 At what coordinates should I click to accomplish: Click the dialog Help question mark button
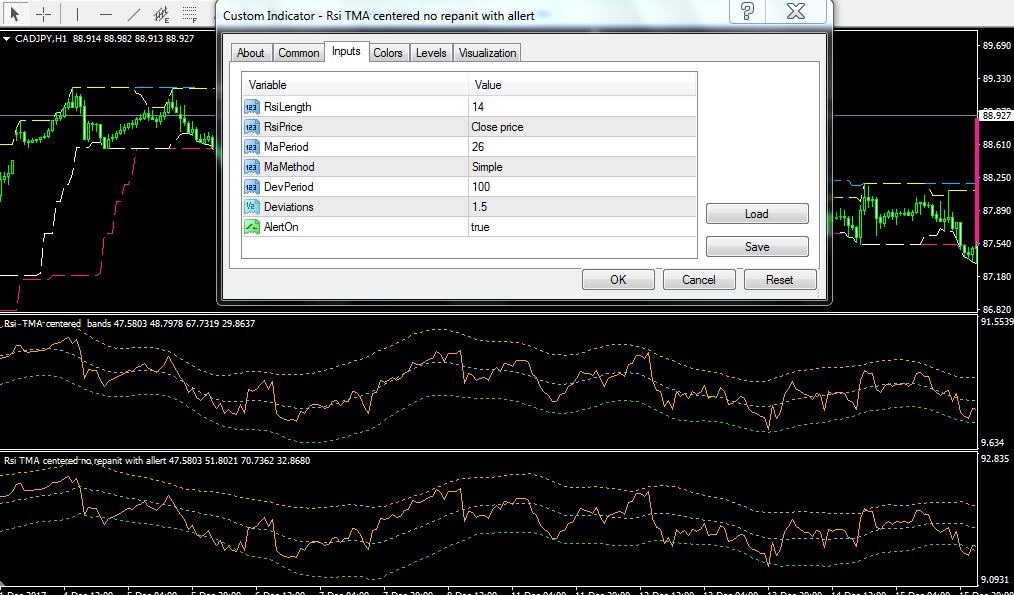click(x=747, y=11)
